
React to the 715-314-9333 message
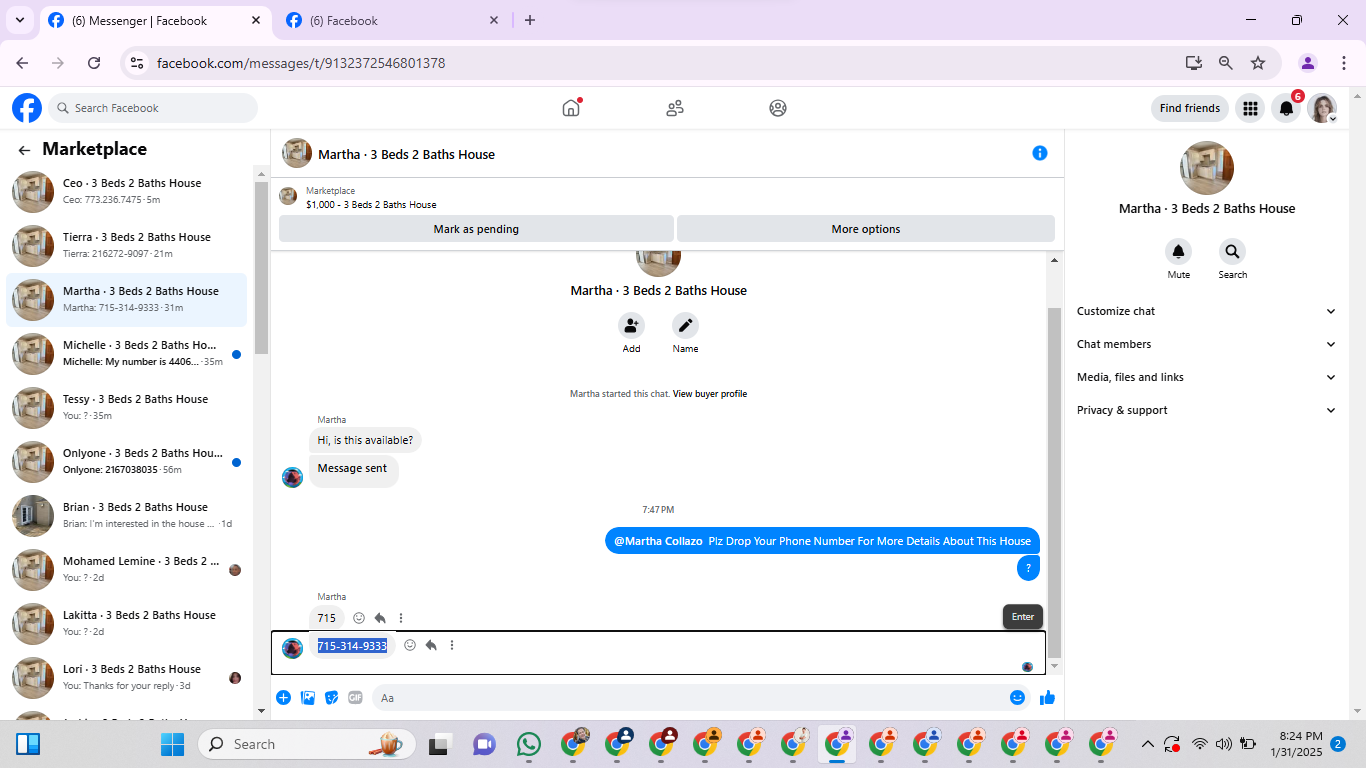coord(410,645)
